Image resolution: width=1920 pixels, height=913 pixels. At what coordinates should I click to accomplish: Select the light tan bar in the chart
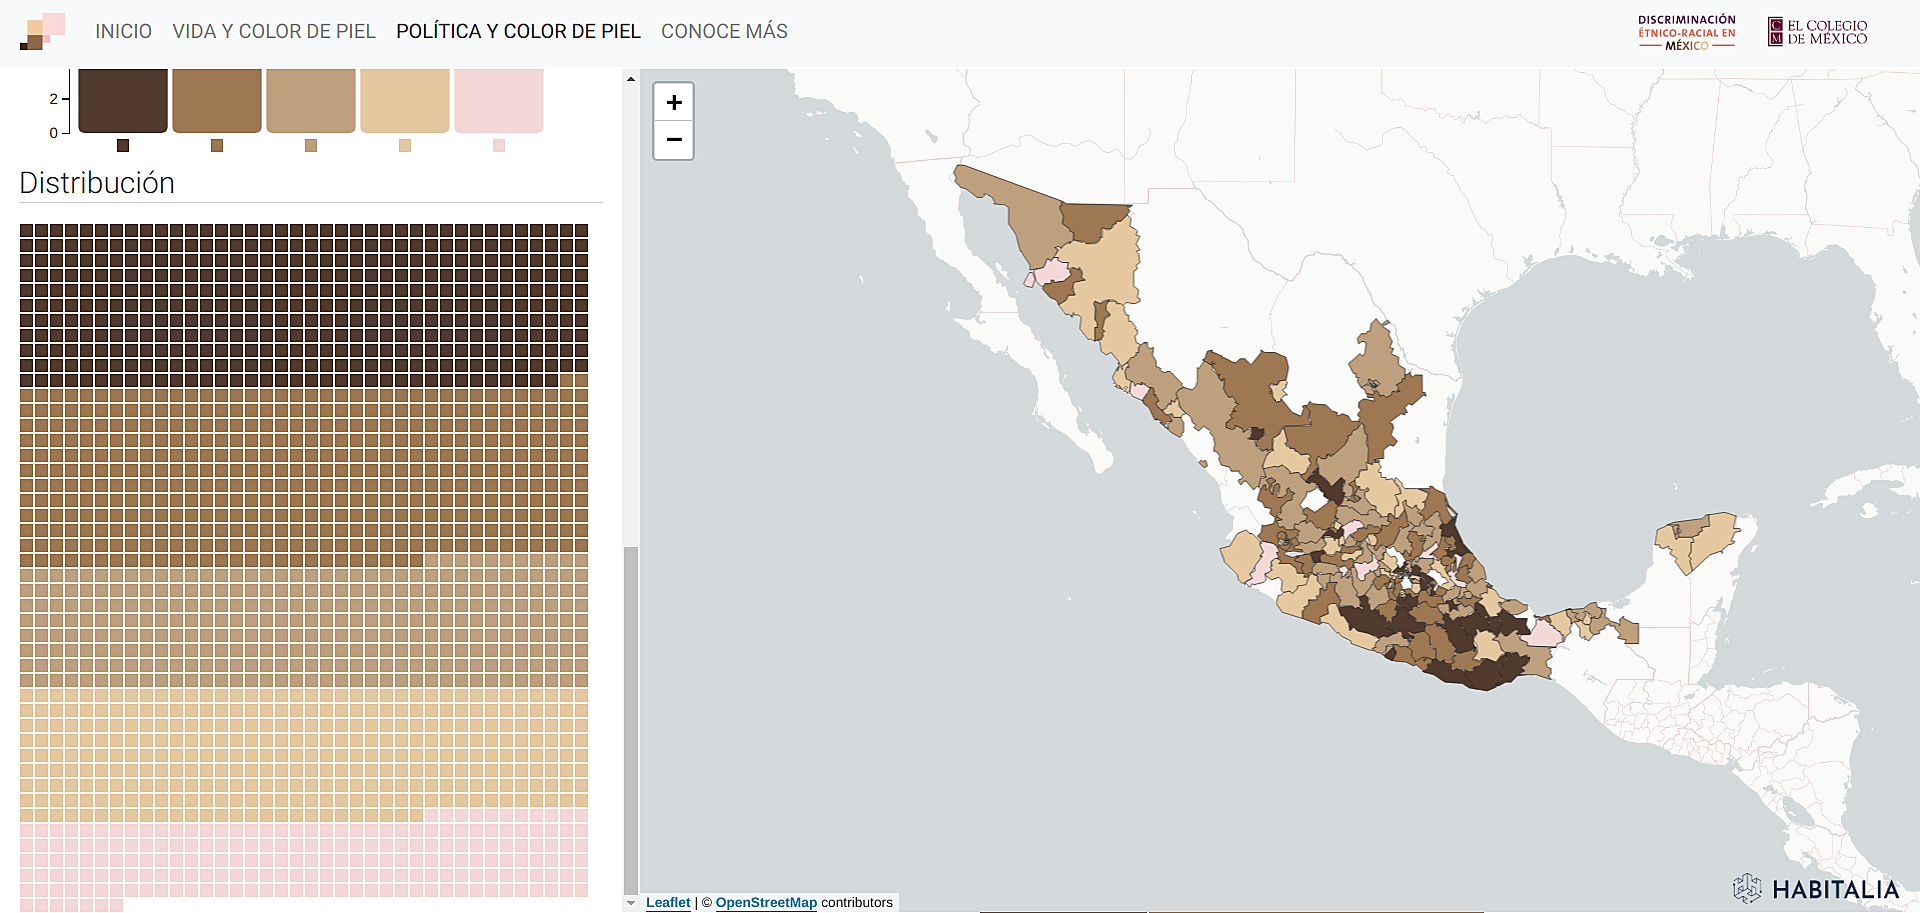405,100
